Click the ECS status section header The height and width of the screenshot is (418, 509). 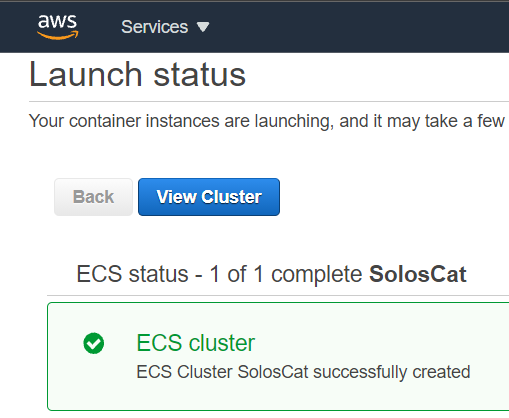click(271, 274)
